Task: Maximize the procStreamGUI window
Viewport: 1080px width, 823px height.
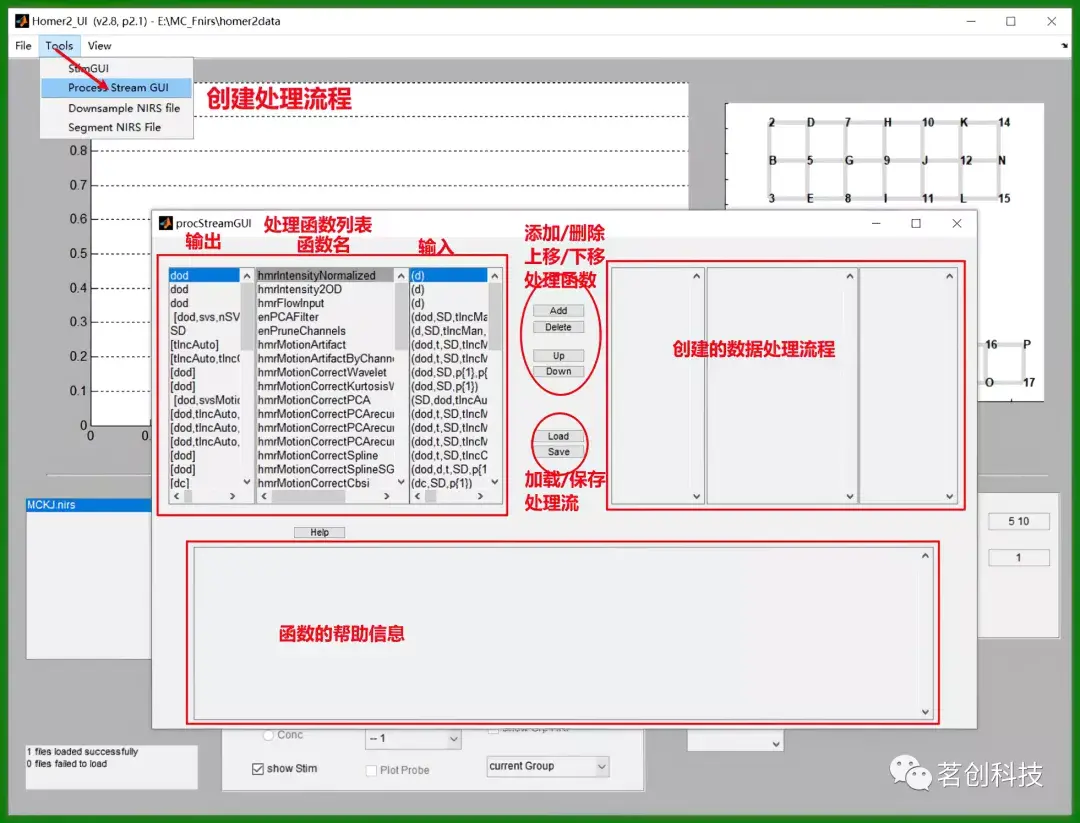Action: [x=916, y=223]
